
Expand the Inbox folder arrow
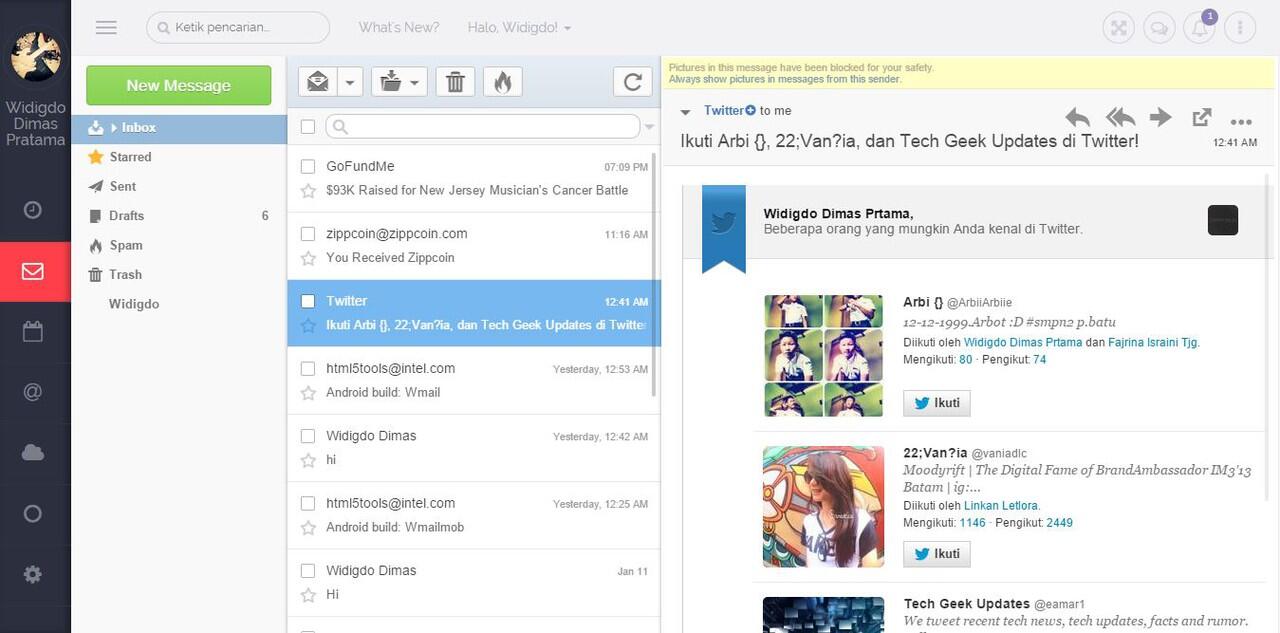114,128
